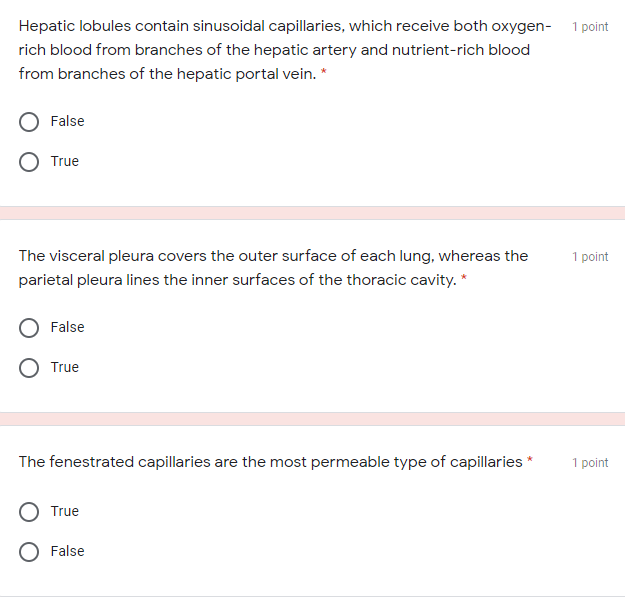Select False for the hepatic lobules question
Viewport: 628px width, 597px height.
[x=30, y=122]
